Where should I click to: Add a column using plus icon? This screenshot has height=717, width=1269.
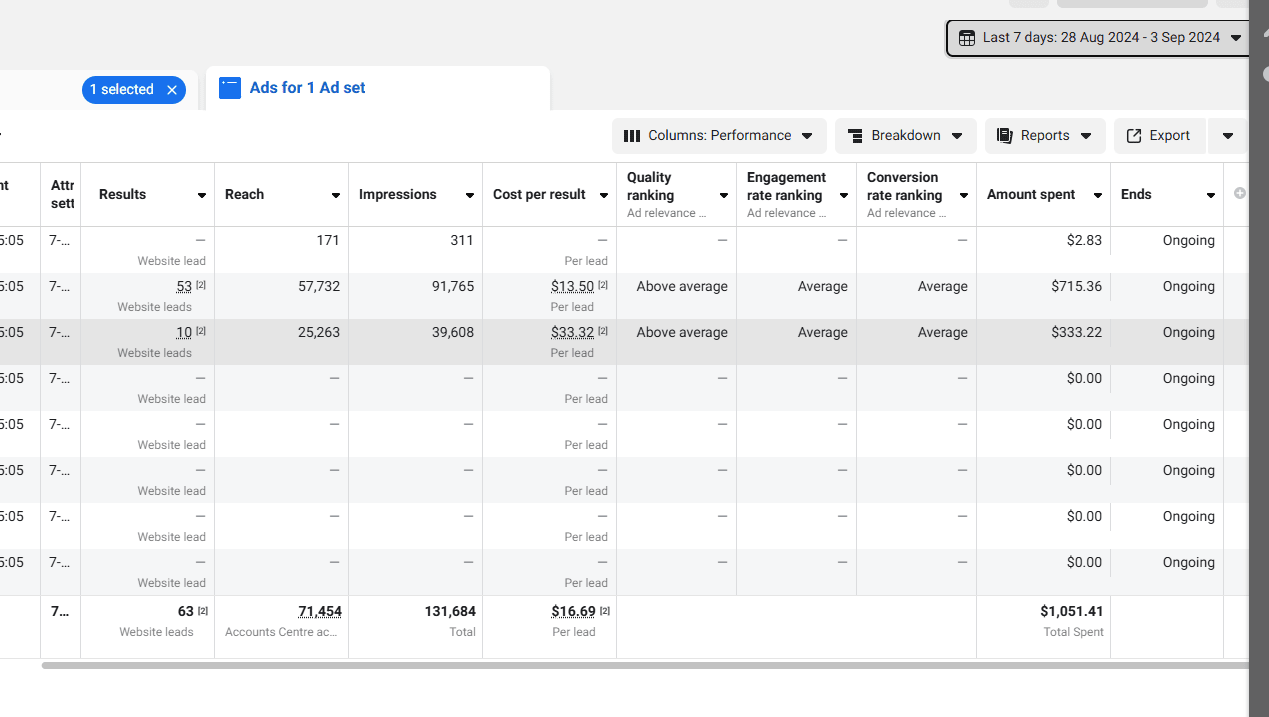[1240, 193]
